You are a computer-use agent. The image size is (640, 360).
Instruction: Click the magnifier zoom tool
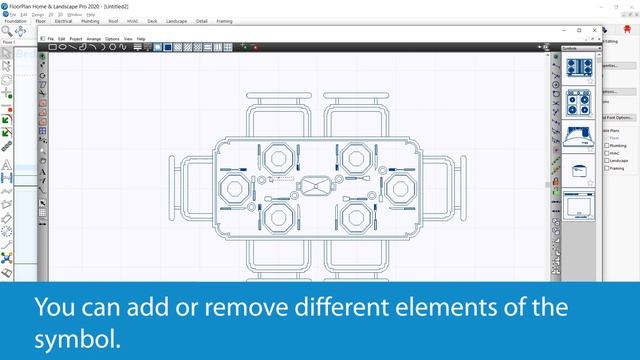[x=7, y=31]
